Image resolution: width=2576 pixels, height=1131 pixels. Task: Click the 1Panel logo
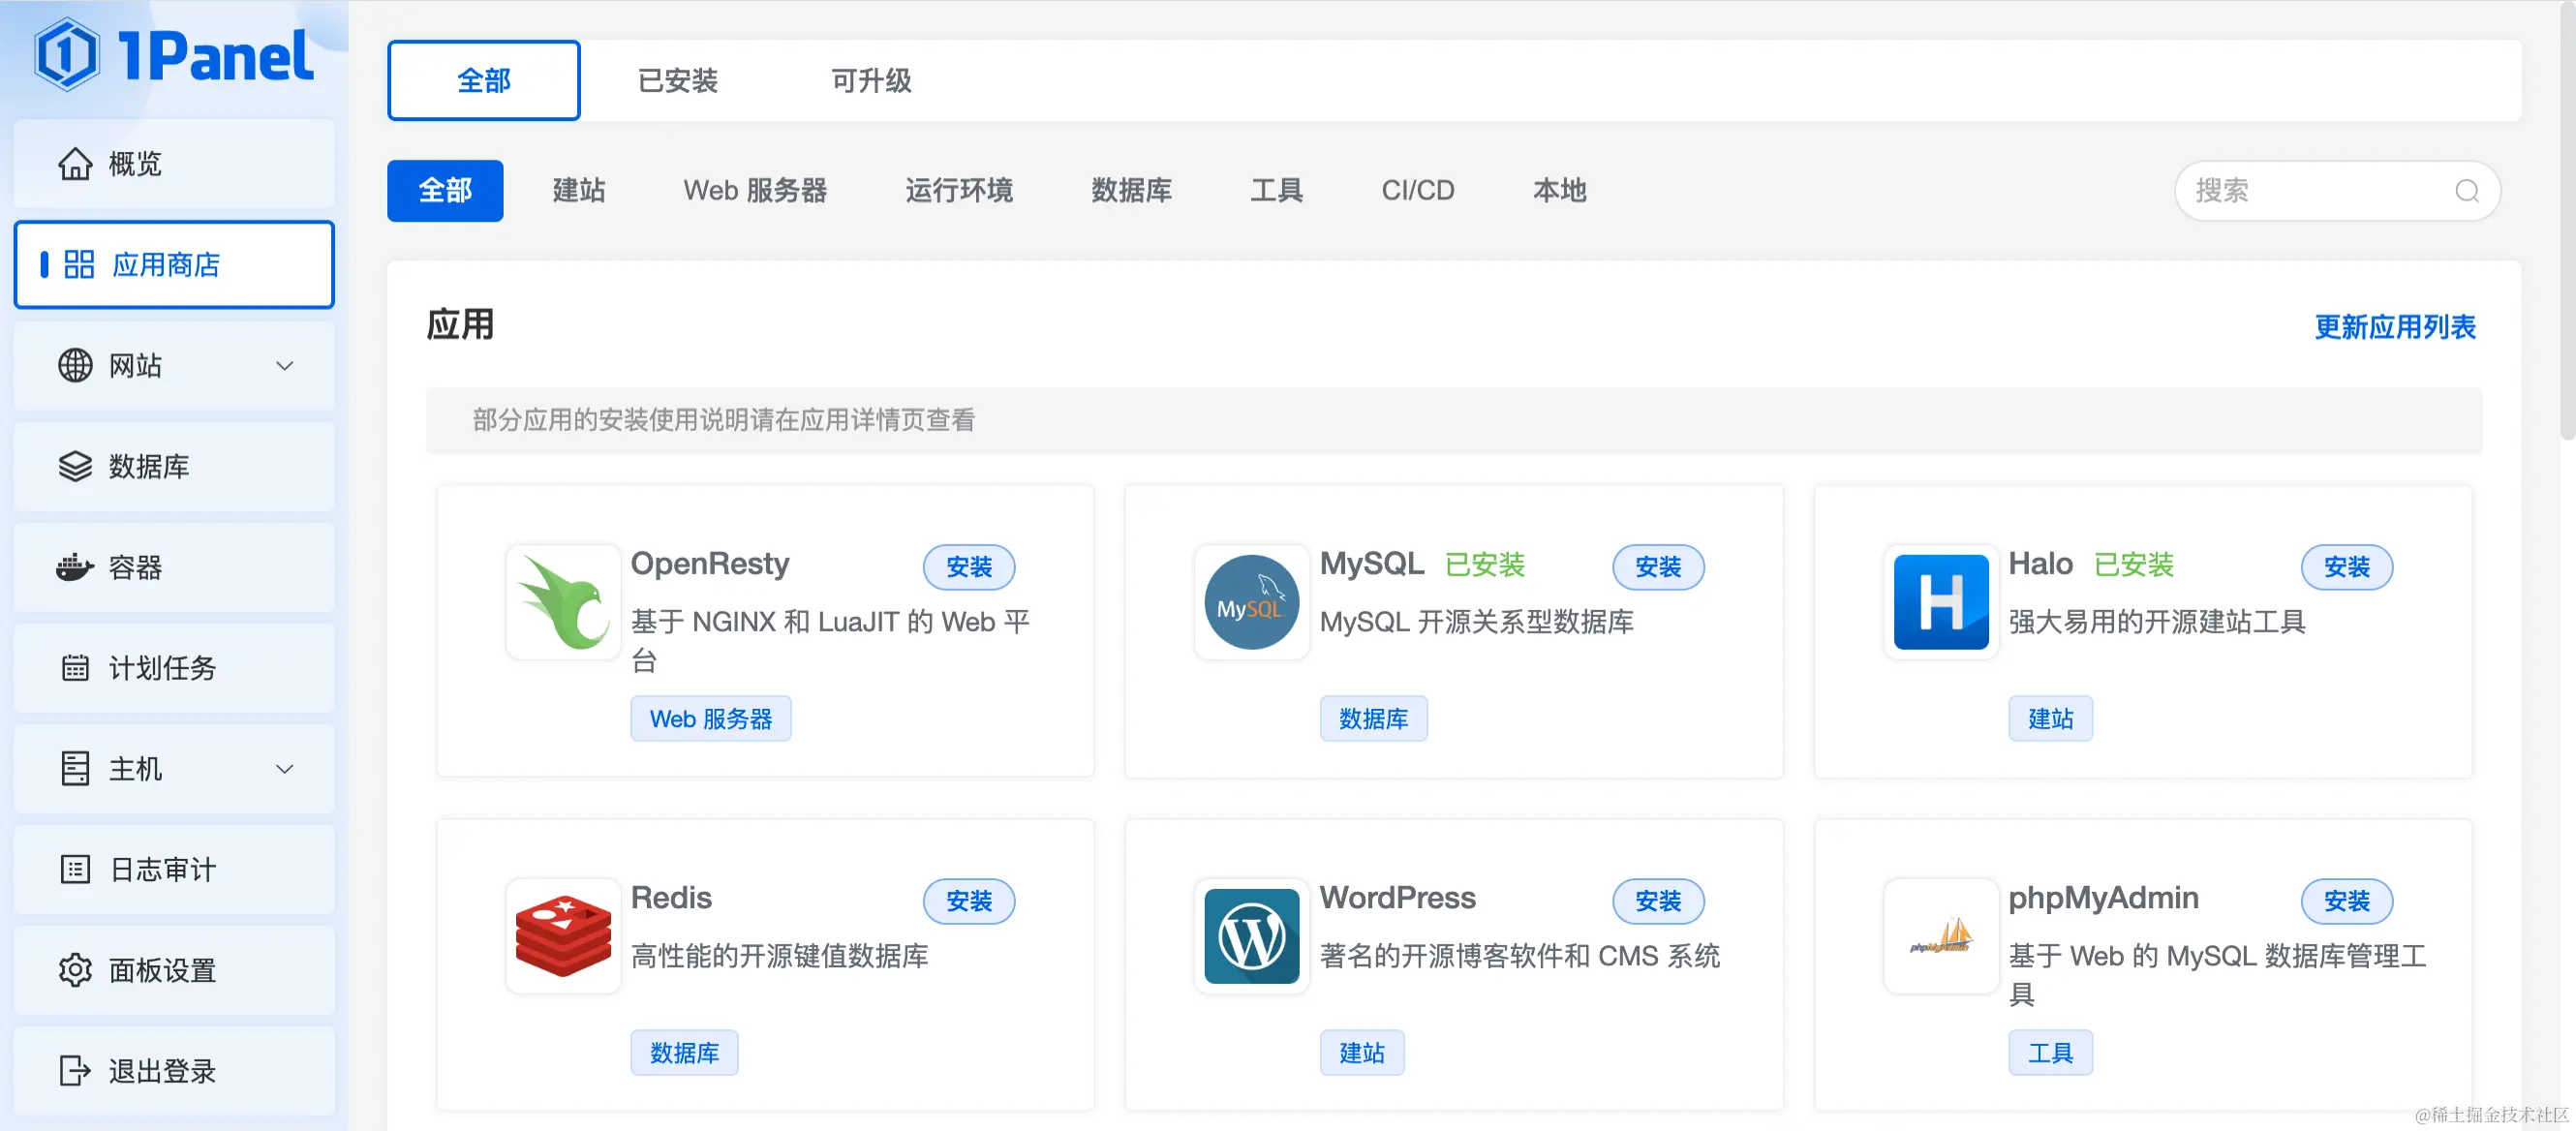click(x=174, y=55)
